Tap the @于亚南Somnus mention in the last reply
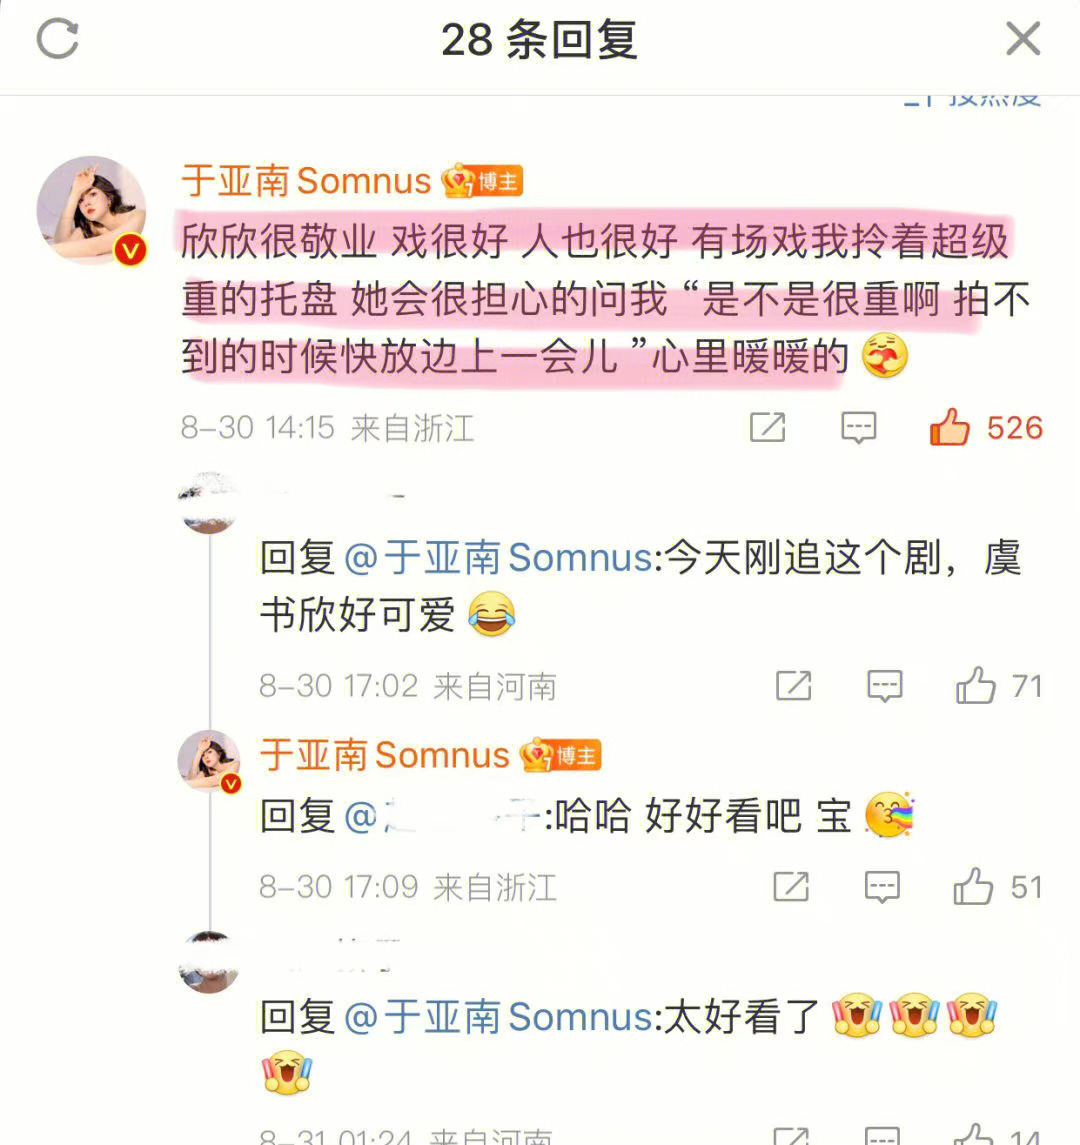The width and height of the screenshot is (1080, 1145). coord(498,1017)
